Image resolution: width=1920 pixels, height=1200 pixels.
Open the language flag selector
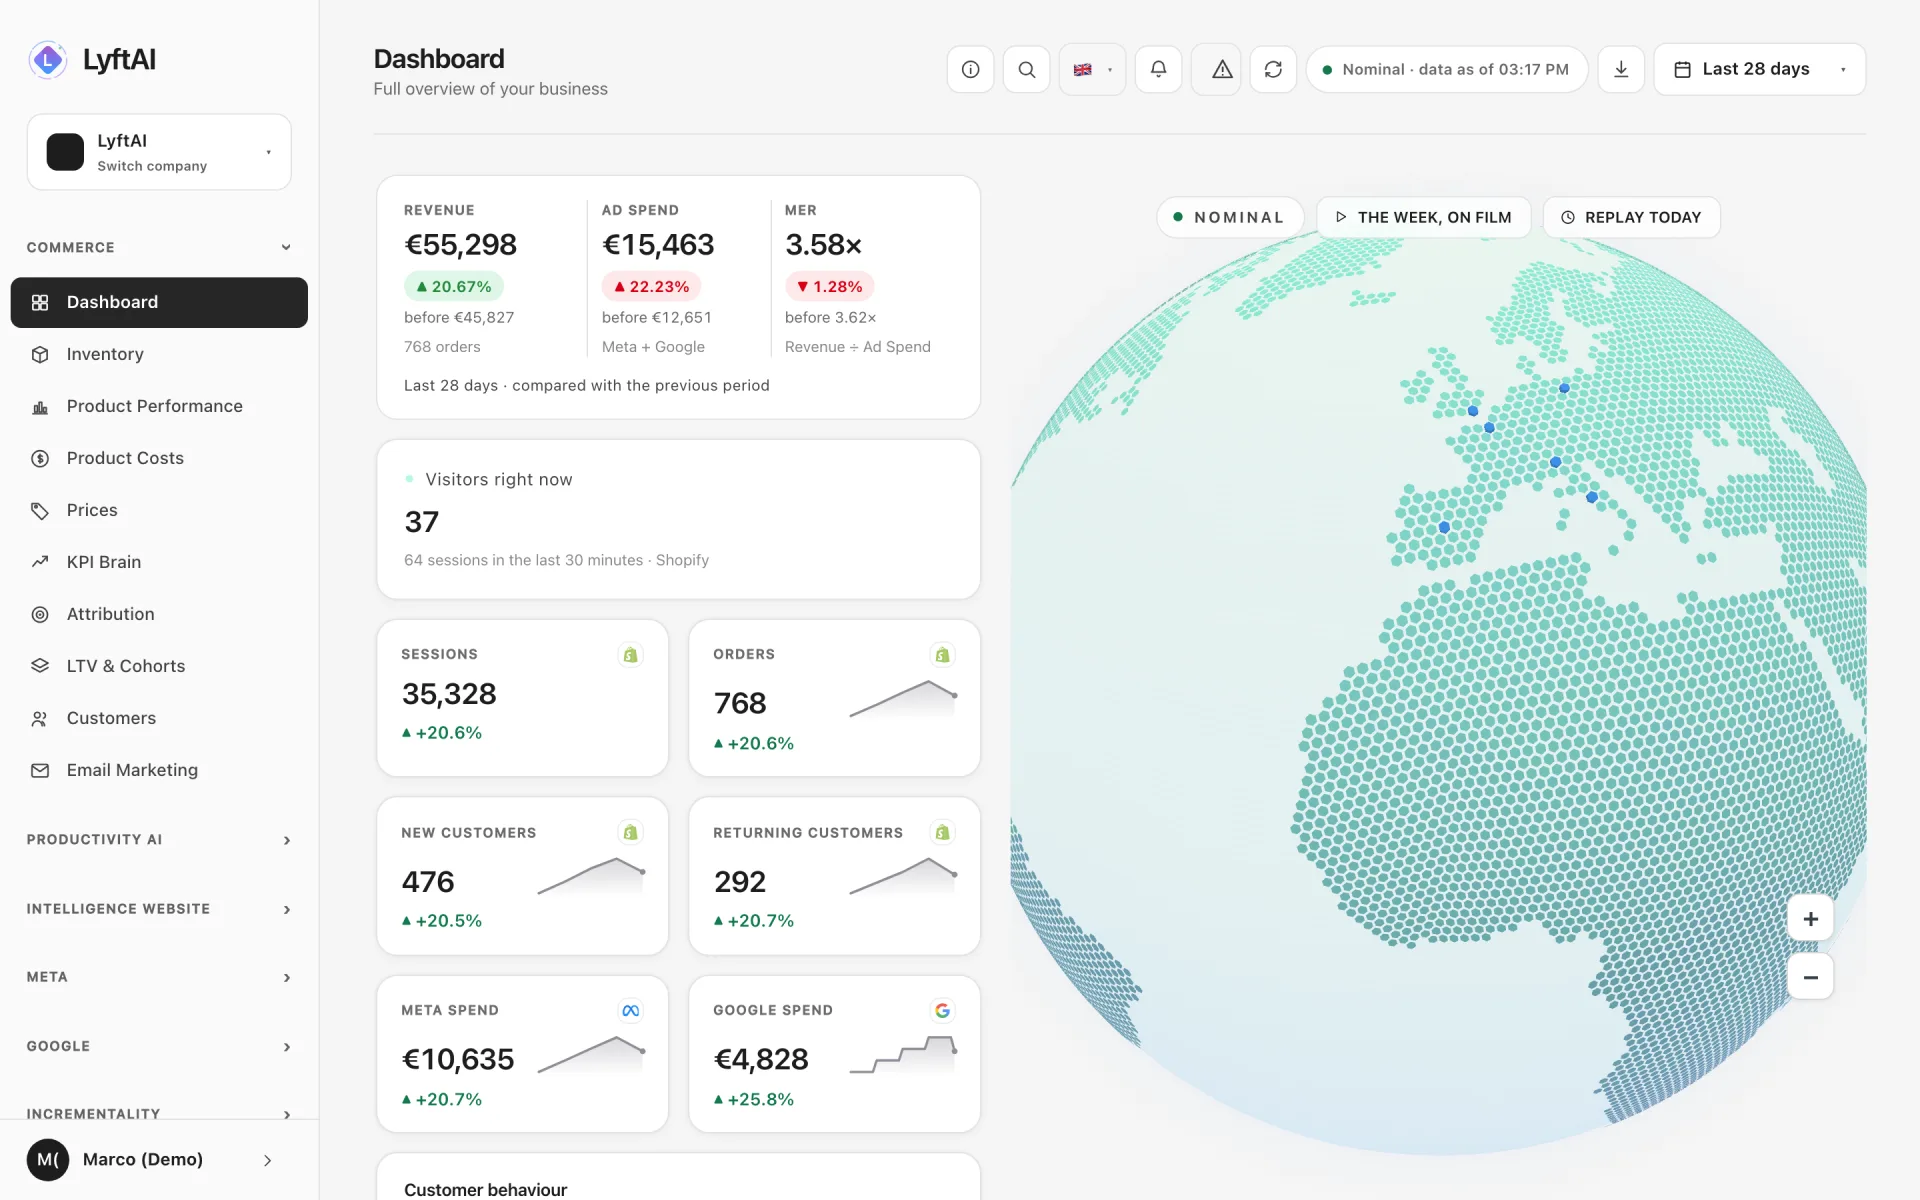1092,69
